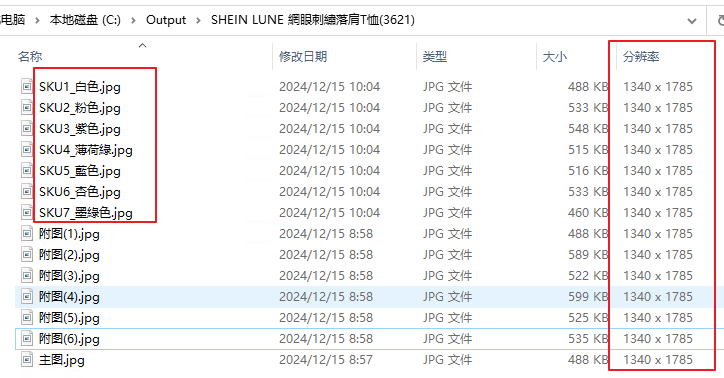Viewport: 724px width, 378px height.
Task: Click the JPG file icon of 附图(5).jpg
Action: [27, 318]
